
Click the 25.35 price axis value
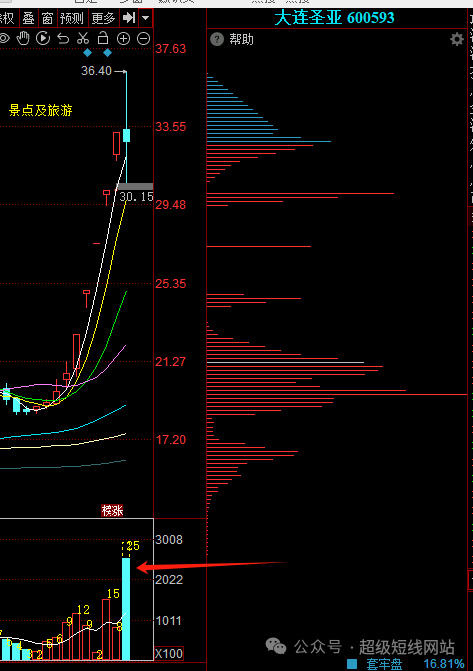(x=171, y=283)
